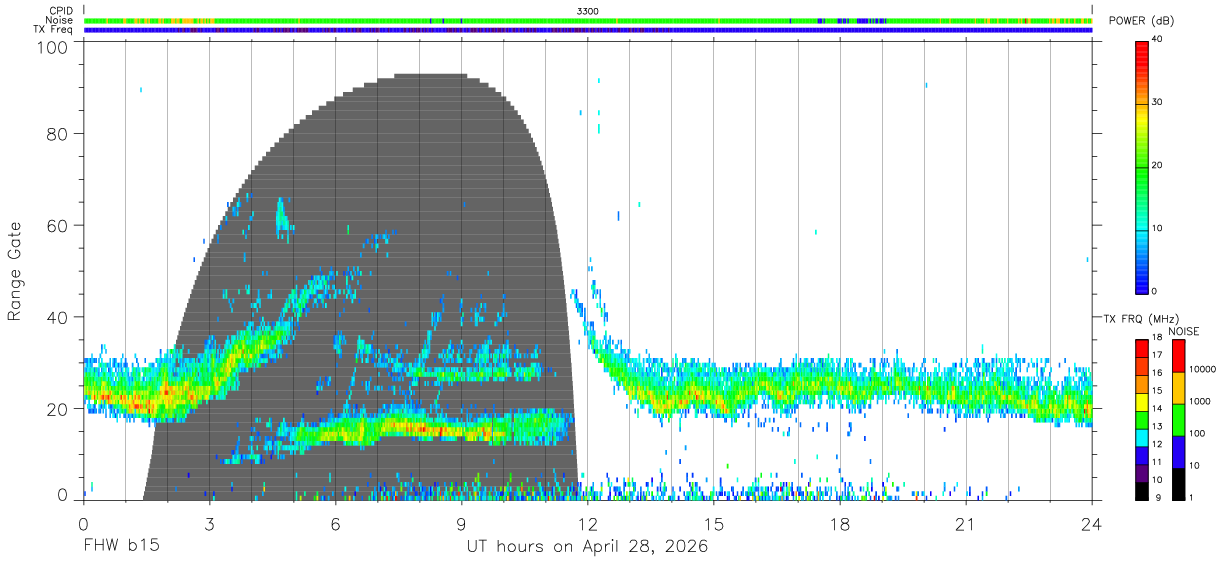Click the 1000 tick on NOISE legend
The height and width of the screenshot is (567, 1228).
coord(1199,401)
